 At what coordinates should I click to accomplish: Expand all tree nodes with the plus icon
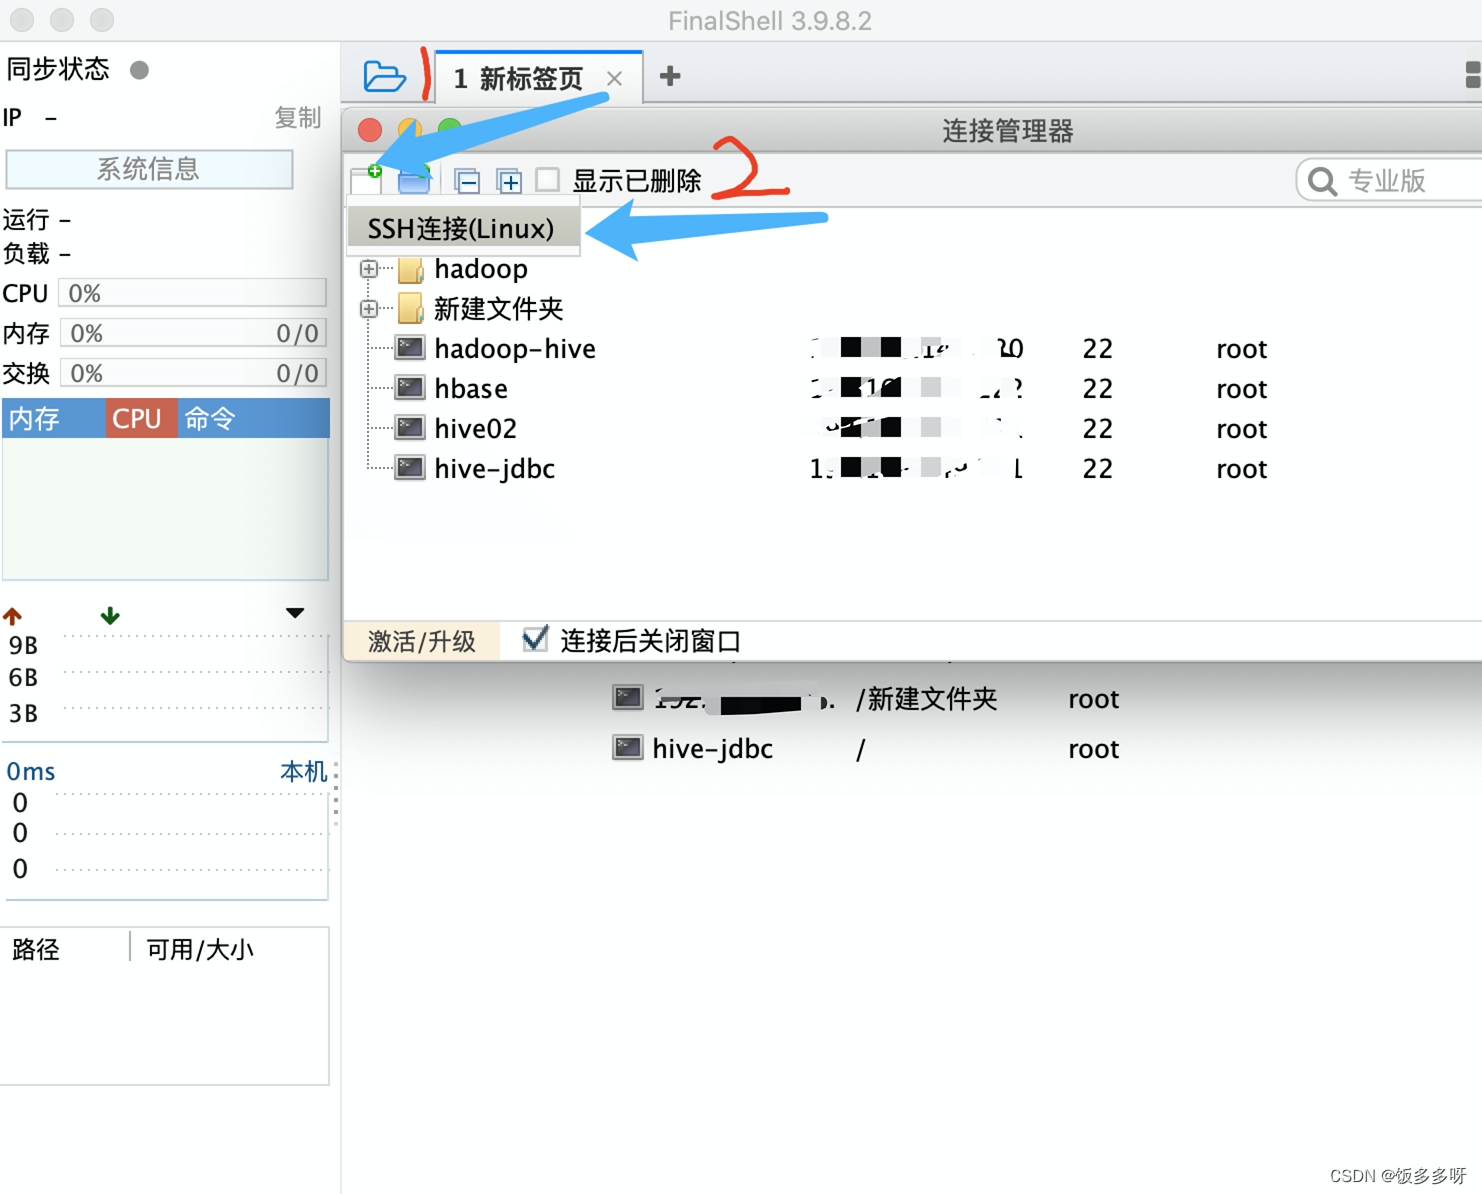(509, 181)
